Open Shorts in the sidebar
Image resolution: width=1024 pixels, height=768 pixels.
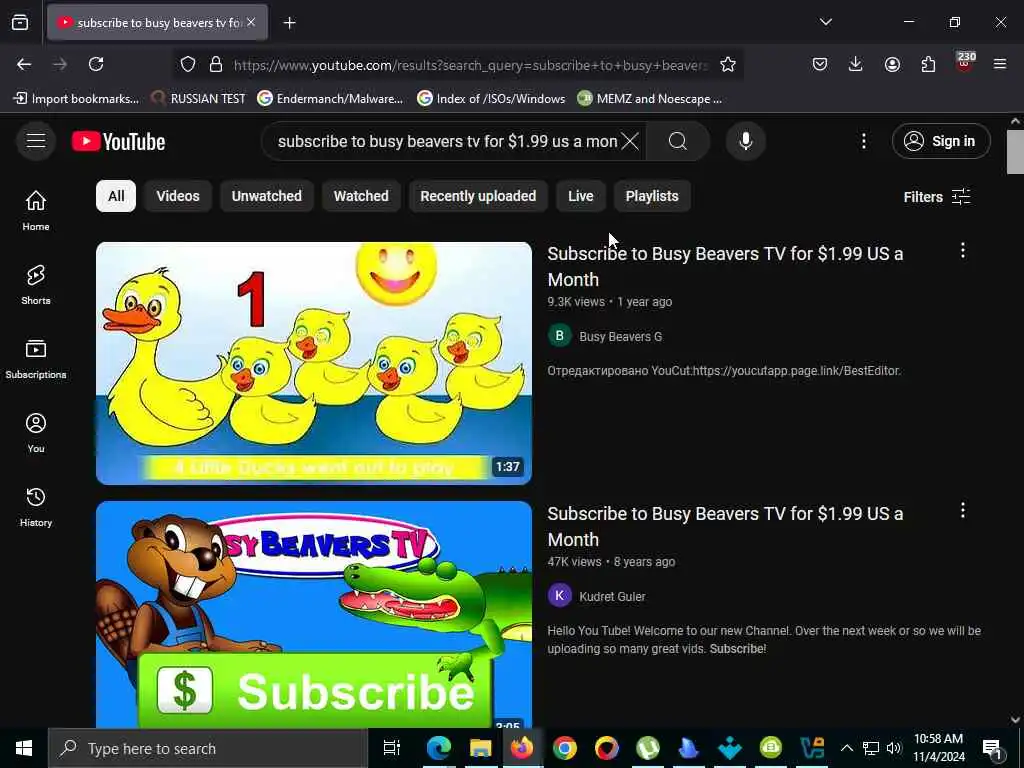(36, 285)
